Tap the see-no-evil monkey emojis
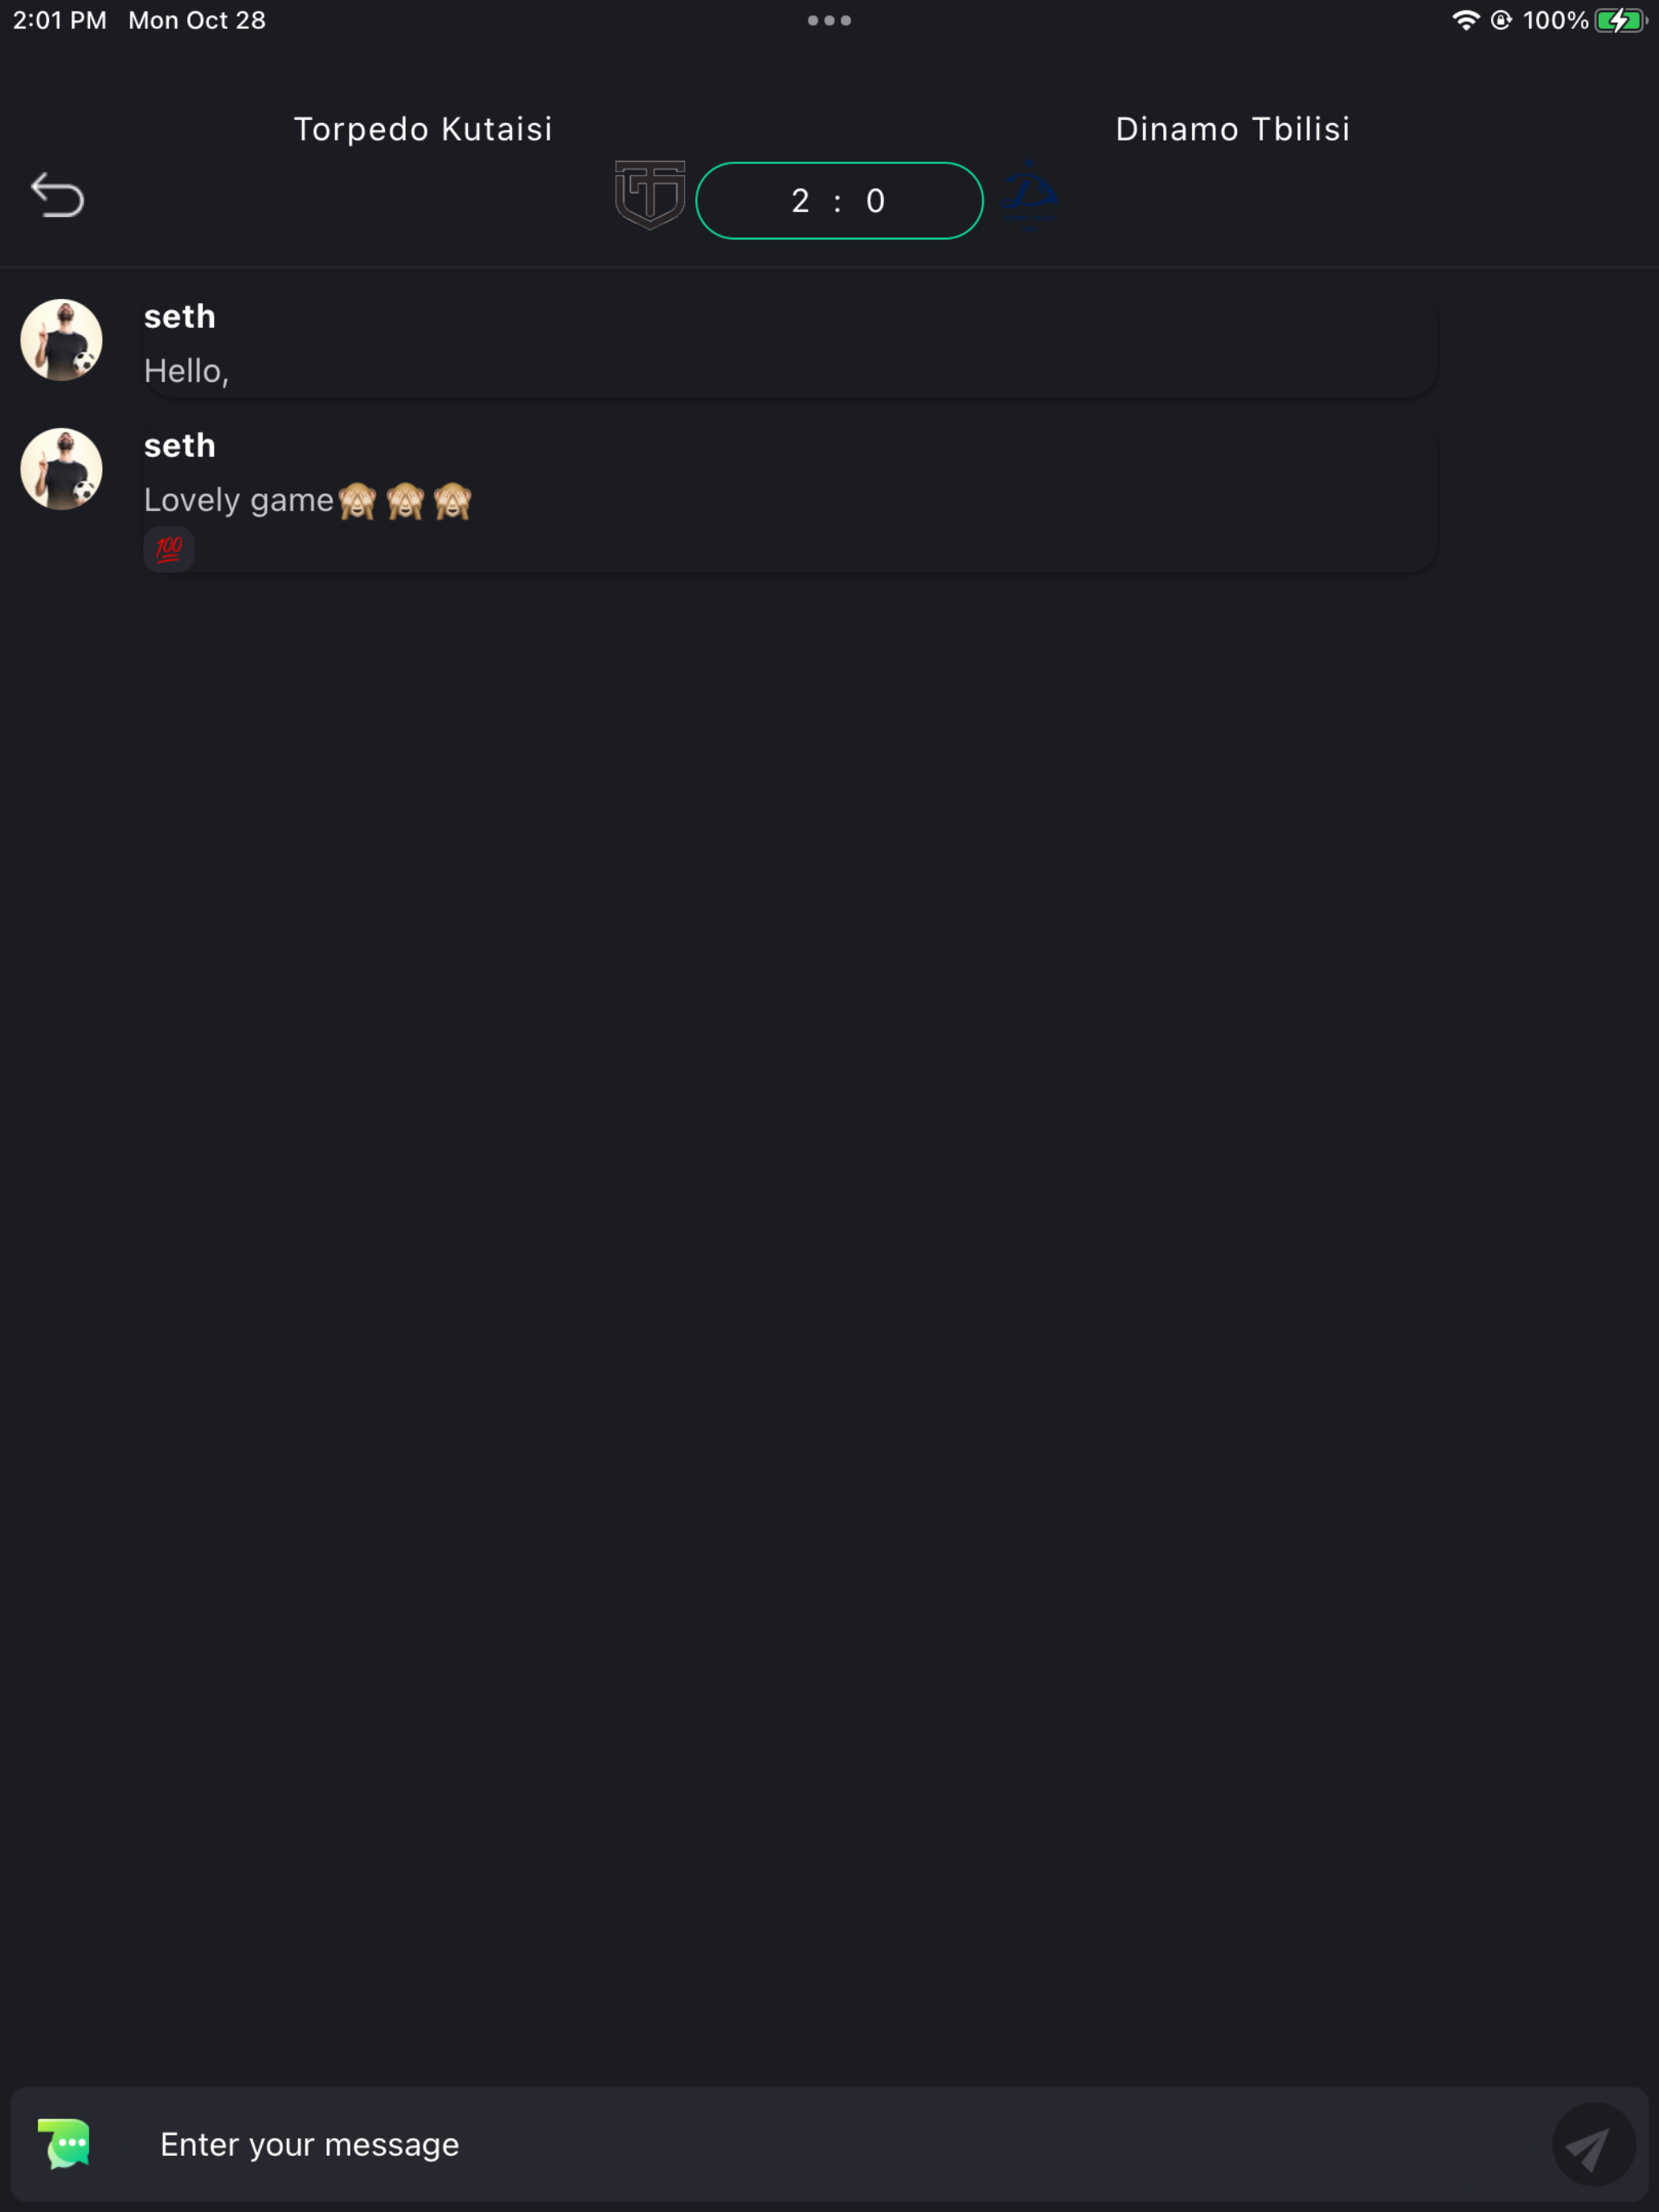The width and height of the screenshot is (1659, 2212). 405,501
